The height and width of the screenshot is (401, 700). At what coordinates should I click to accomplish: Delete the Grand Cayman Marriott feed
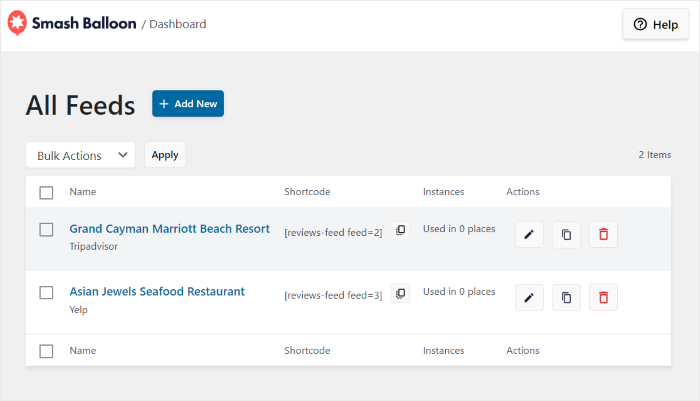pyautogui.click(x=603, y=235)
